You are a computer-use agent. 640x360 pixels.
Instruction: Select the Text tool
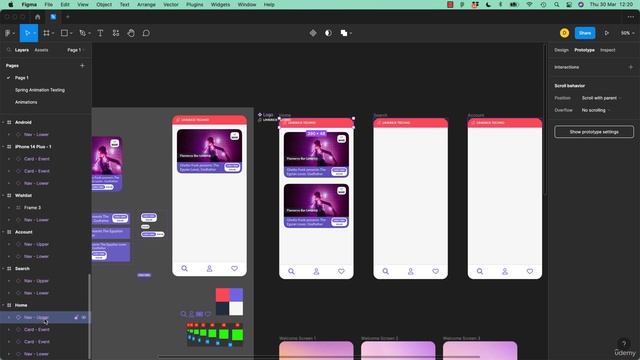(x=100, y=33)
